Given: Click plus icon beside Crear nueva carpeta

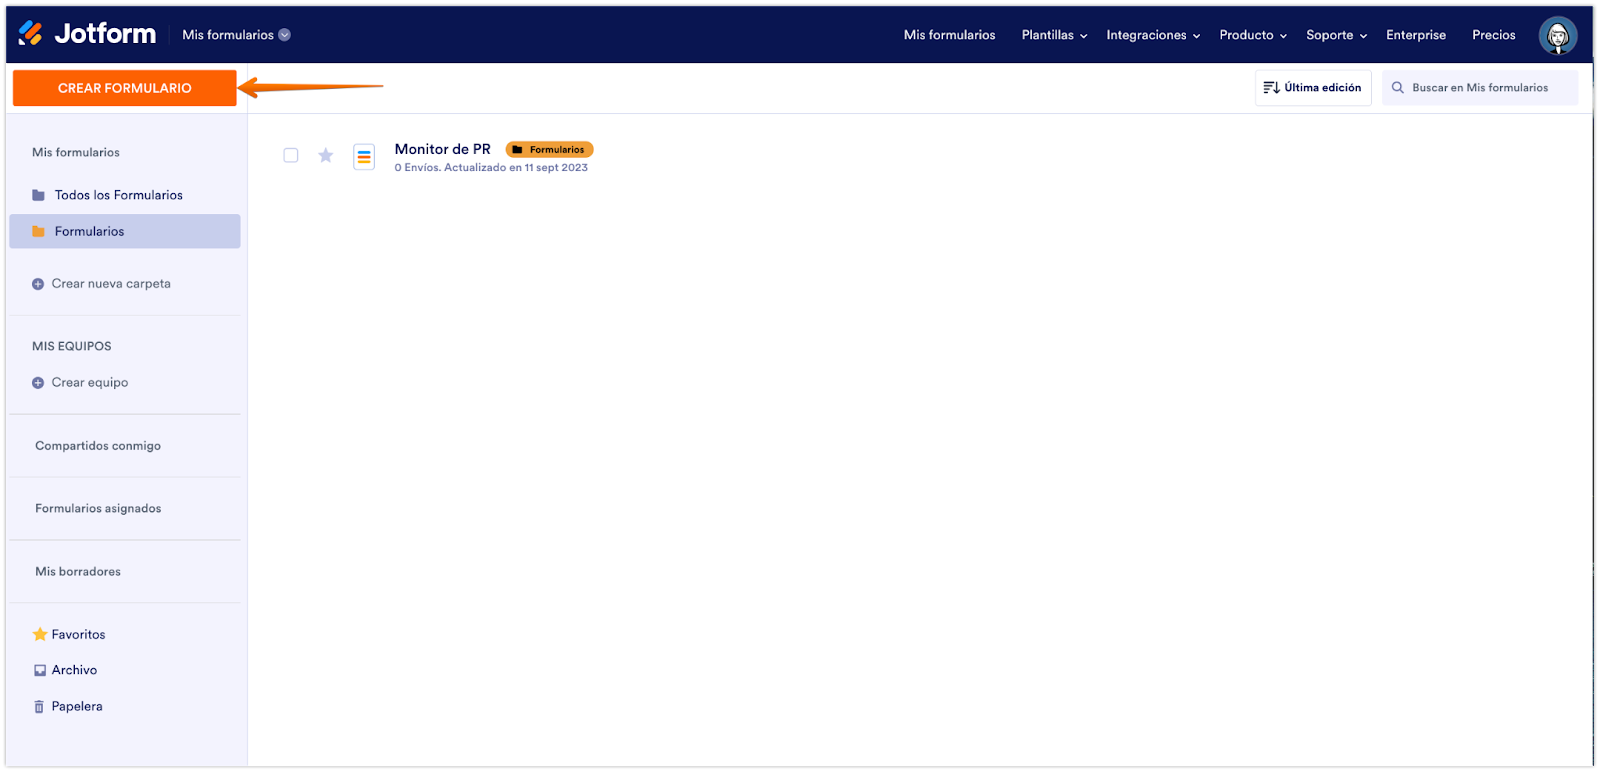Looking at the screenshot, I should [38, 284].
